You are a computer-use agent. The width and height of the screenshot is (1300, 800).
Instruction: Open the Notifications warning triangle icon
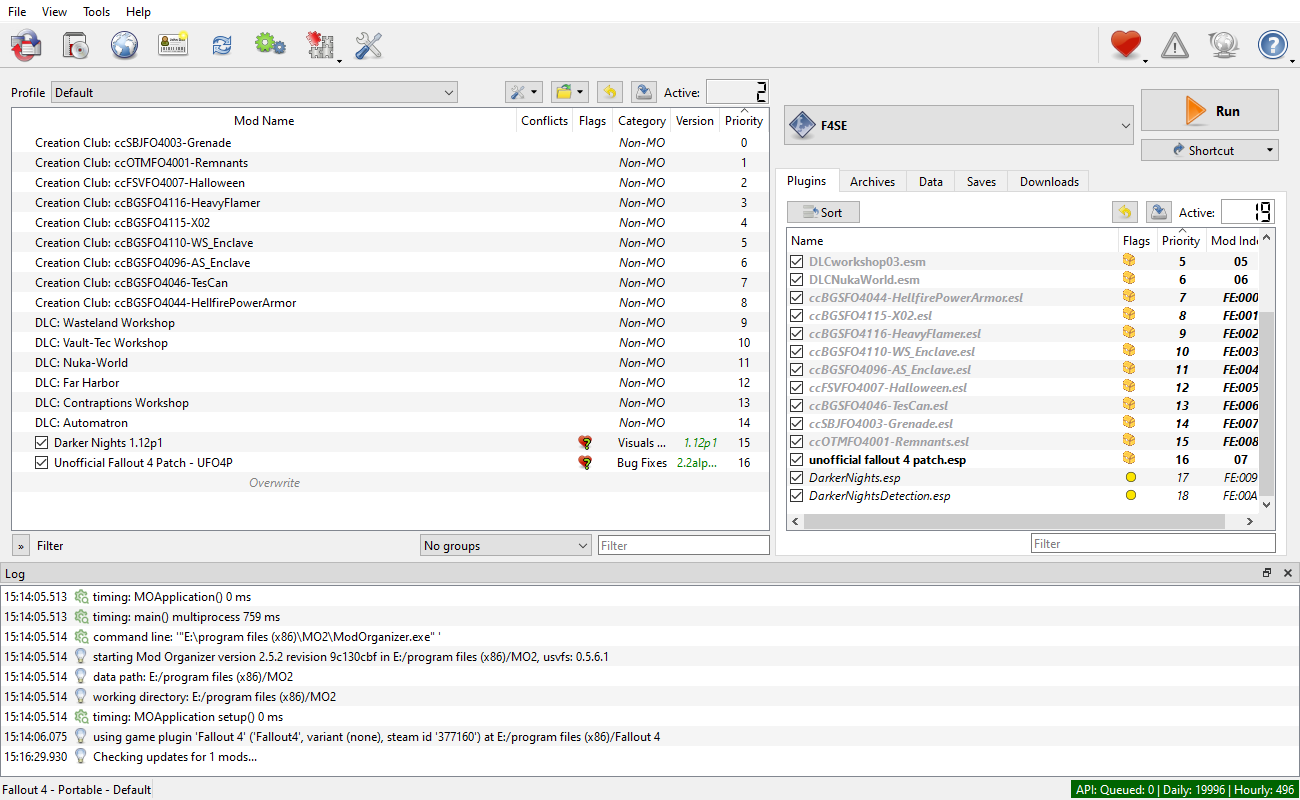pyautogui.click(x=1175, y=45)
